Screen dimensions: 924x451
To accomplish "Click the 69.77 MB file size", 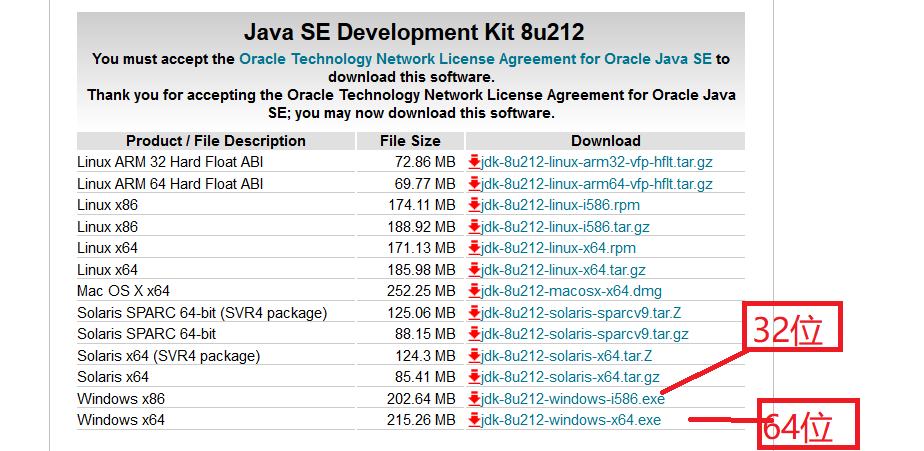I will [425, 184].
